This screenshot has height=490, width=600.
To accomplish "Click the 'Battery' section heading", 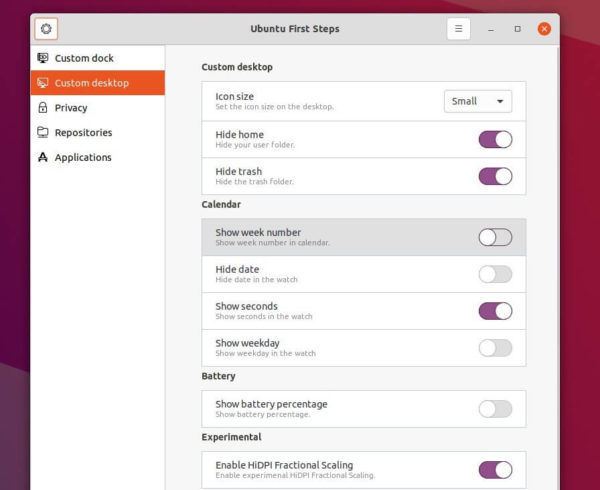I will coord(218,376).
